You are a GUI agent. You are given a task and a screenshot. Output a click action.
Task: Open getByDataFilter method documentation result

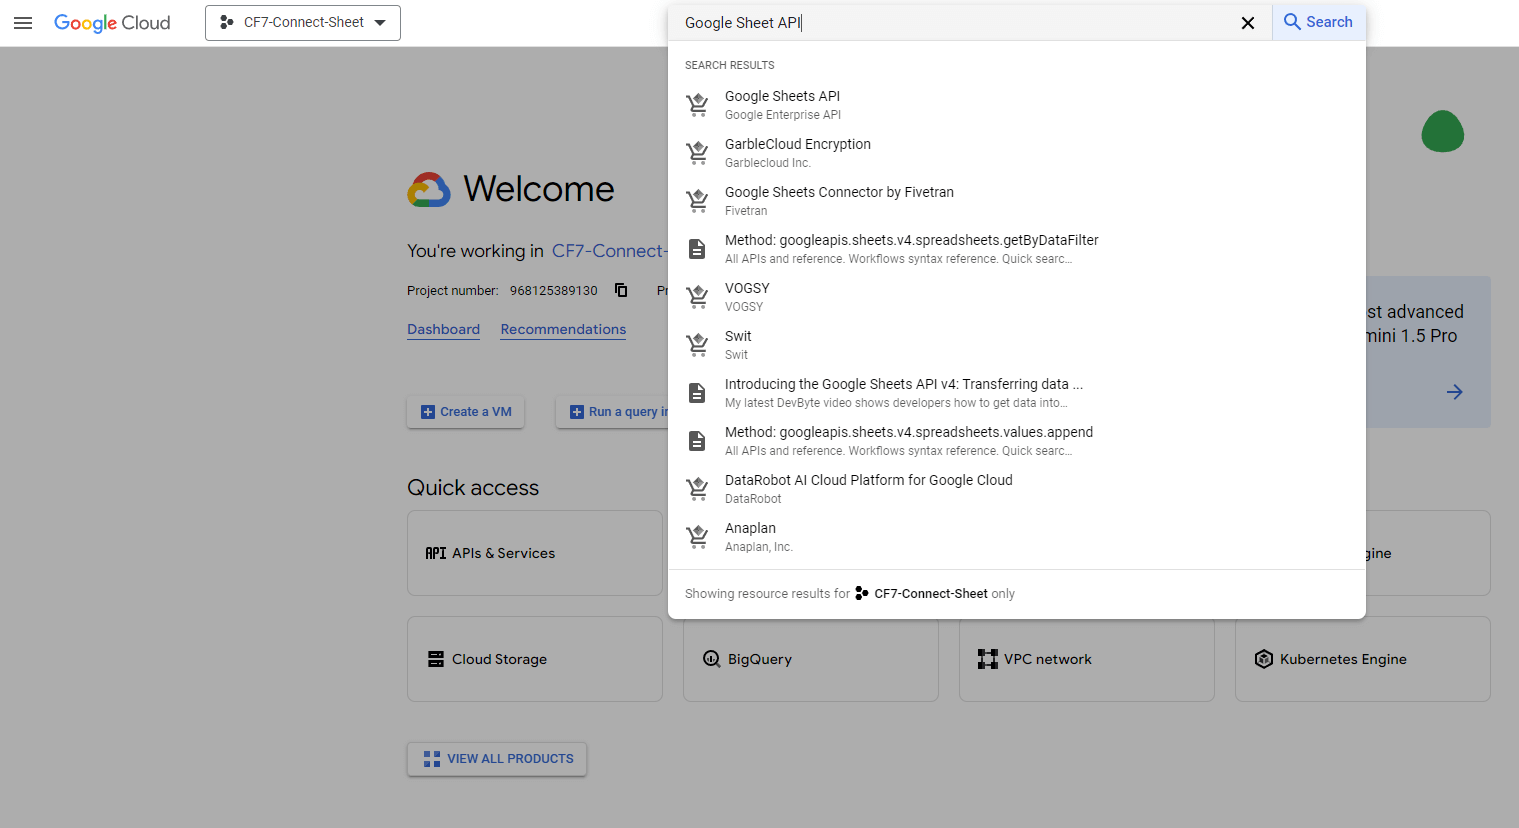[x=1017, y=248]
